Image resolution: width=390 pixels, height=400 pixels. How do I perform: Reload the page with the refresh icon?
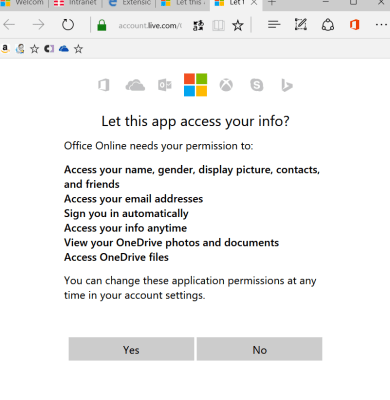coord(68,25)
